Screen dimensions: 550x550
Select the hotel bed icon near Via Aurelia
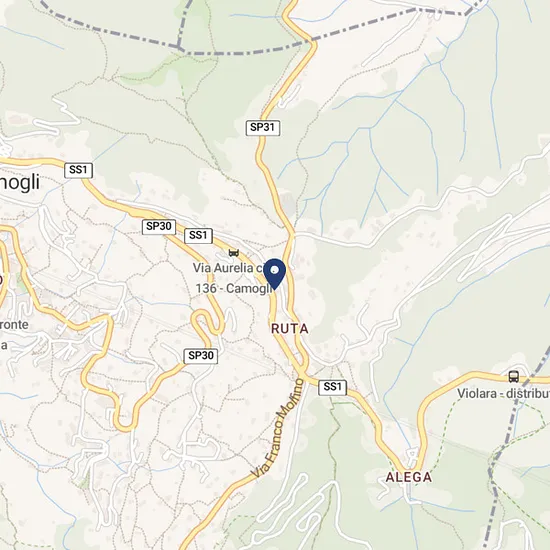[x=234, y=252]
